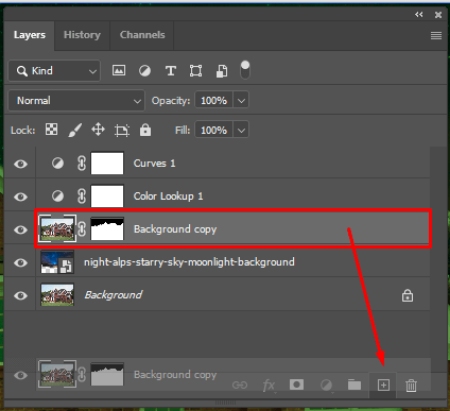
Task: Click the create new layer plus icon
Action: 383,385
